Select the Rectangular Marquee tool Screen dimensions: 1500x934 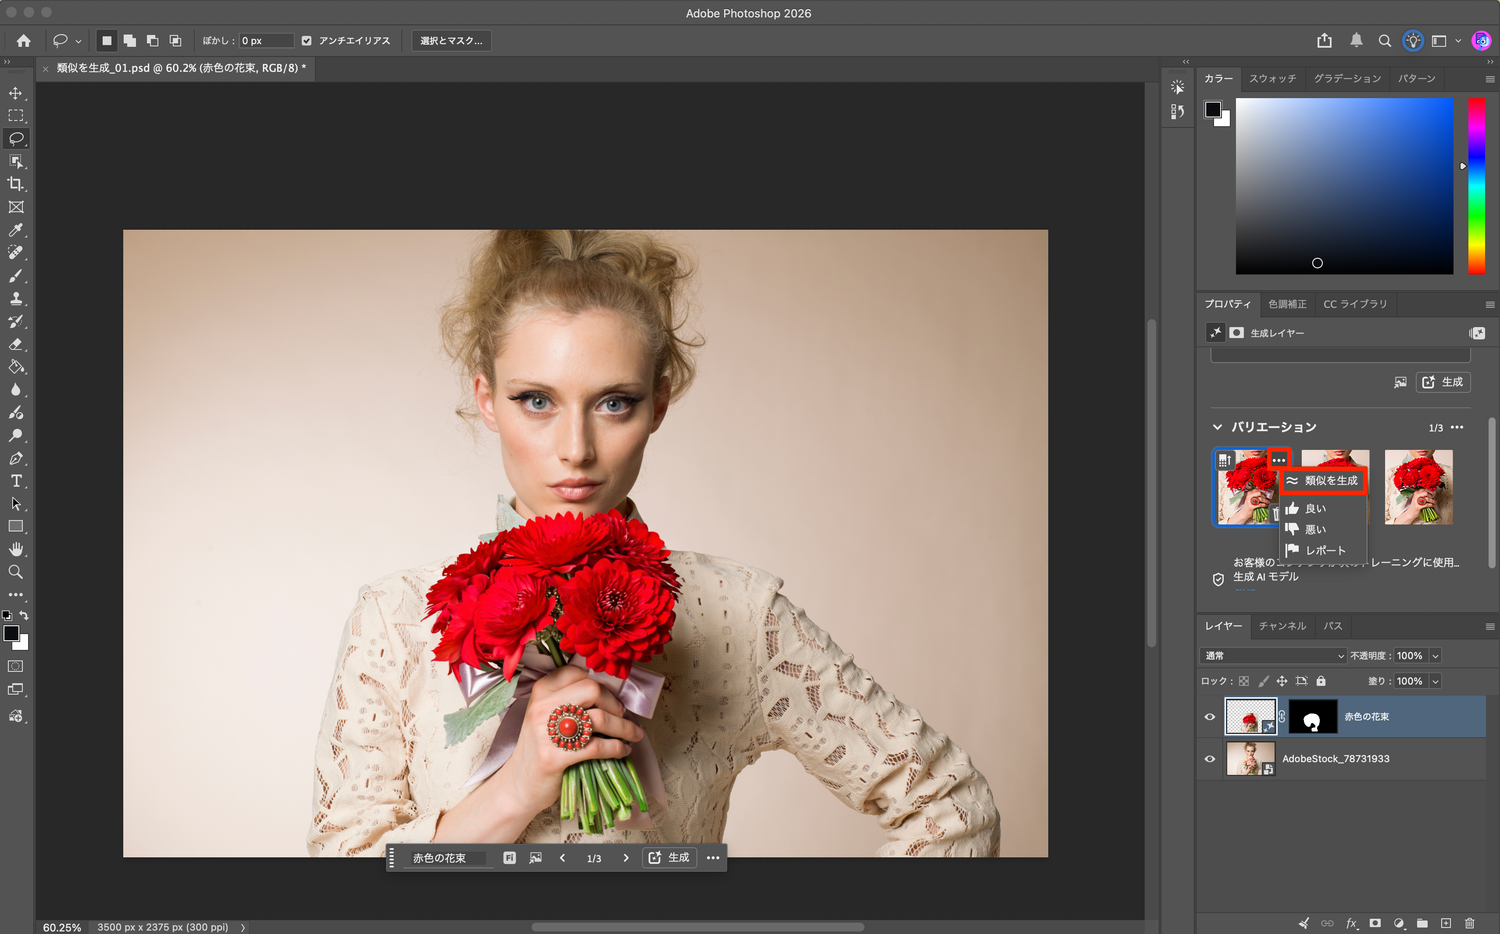tap(16, 116)
